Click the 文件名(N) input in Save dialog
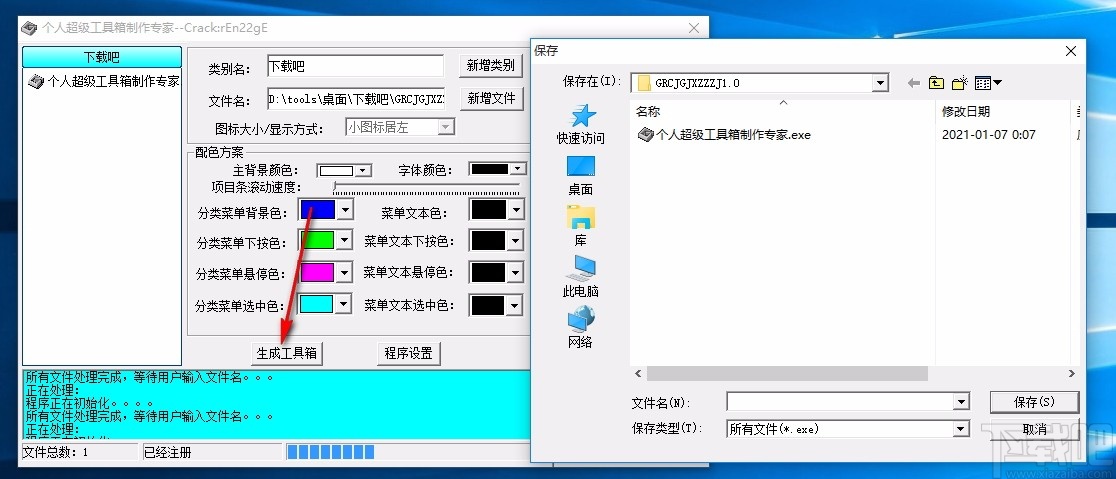Viewport: 1116px width, 479px height. coord(841,402)
